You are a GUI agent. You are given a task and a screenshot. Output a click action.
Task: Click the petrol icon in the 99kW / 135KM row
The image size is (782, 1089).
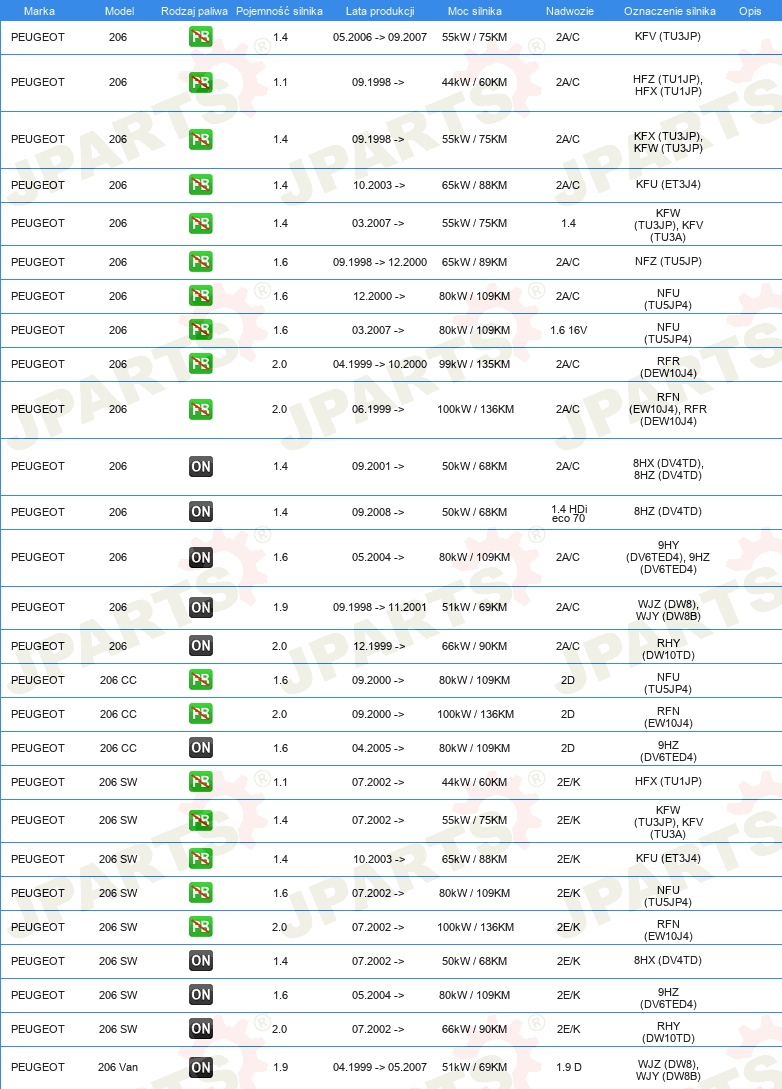pos(201,364)
